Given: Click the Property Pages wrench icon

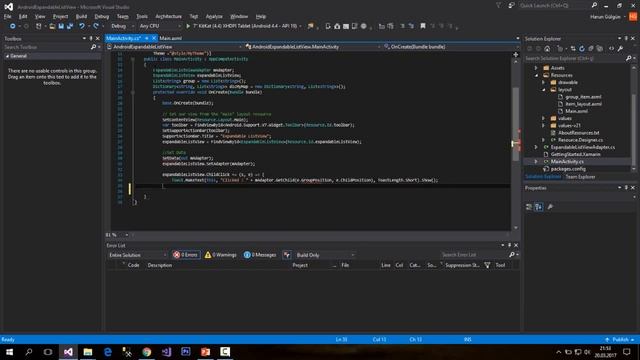Looking at the screenshot, I should coord(550,207).
